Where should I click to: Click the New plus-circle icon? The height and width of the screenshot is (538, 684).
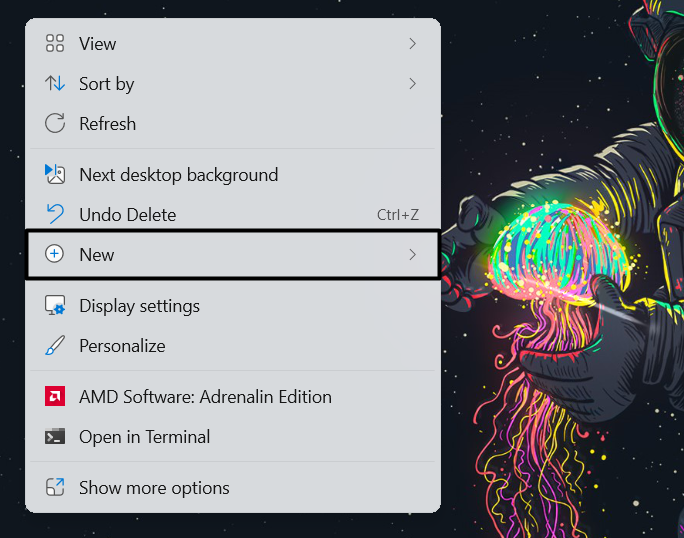tap(55, 255)
